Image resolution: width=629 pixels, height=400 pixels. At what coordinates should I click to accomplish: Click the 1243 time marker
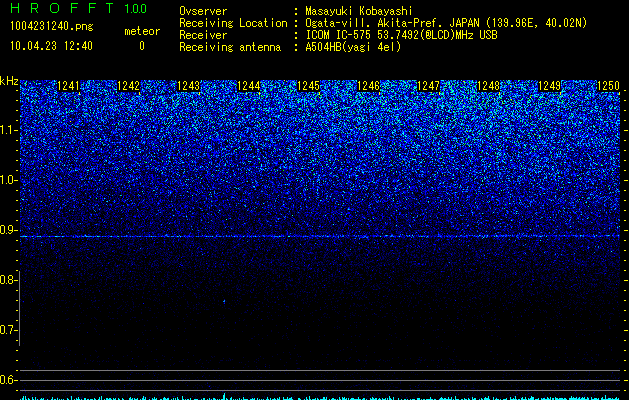[189, 86]
